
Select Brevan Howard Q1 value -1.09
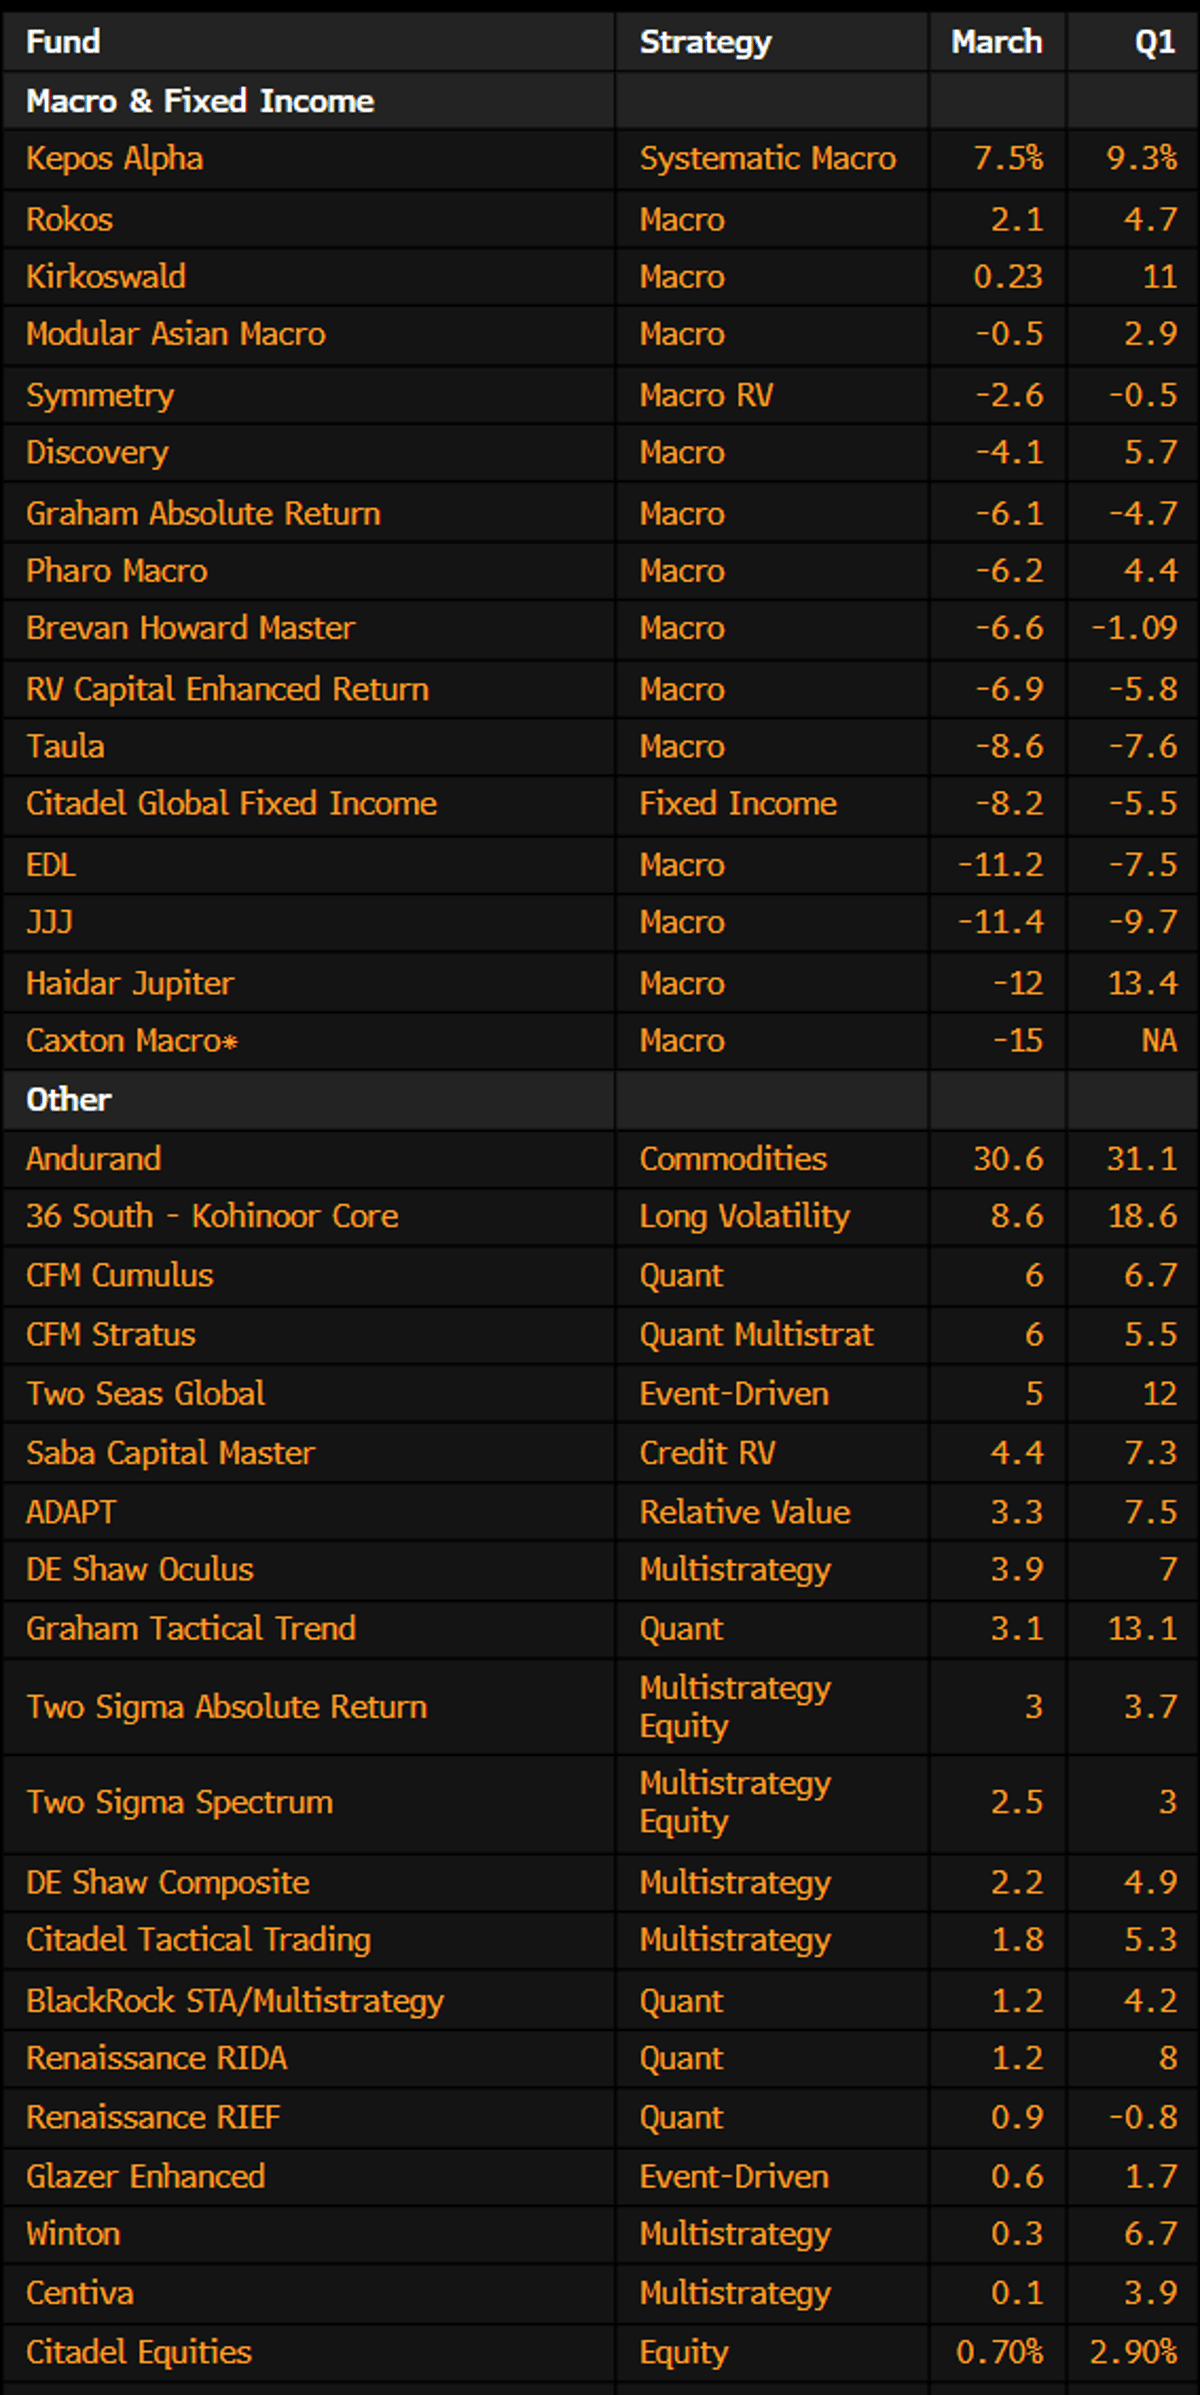[x=1134, y=627]
